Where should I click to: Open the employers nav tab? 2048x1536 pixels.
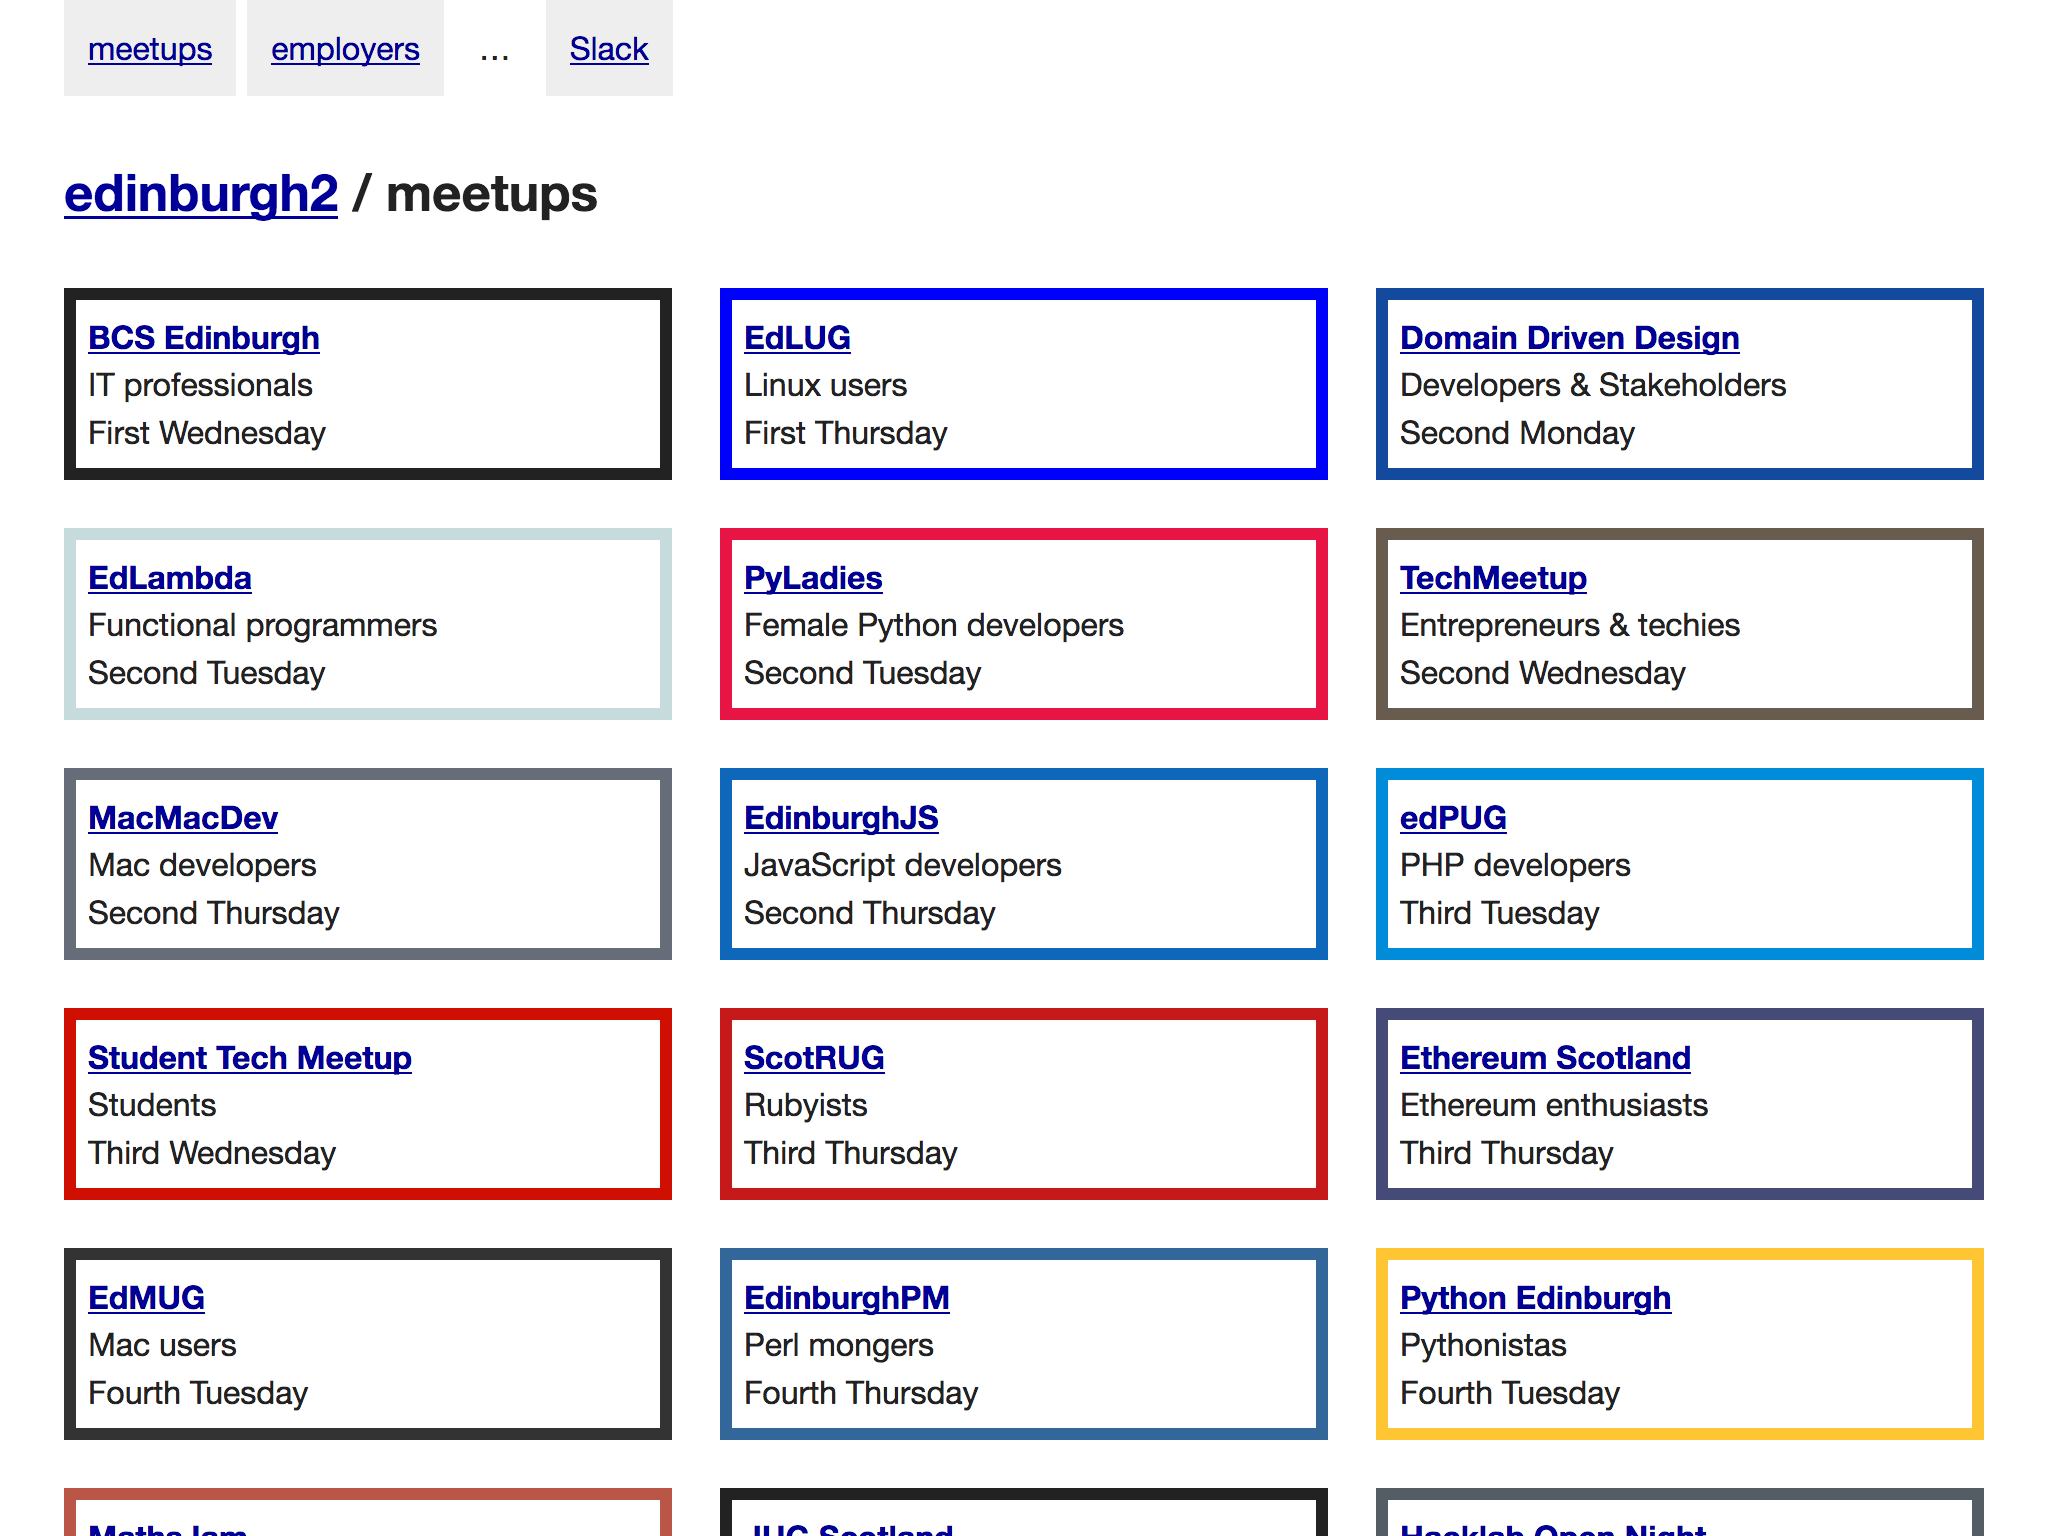point(345,49)
